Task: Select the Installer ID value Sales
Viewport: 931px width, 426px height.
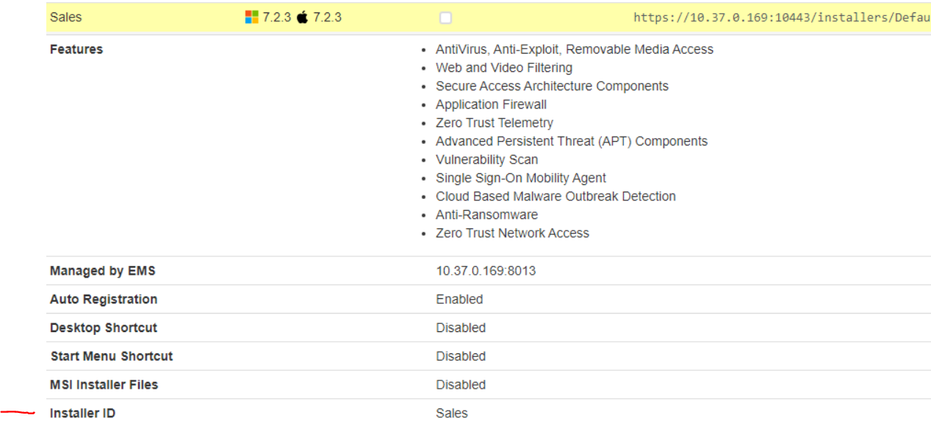Action: pos(451,413)
